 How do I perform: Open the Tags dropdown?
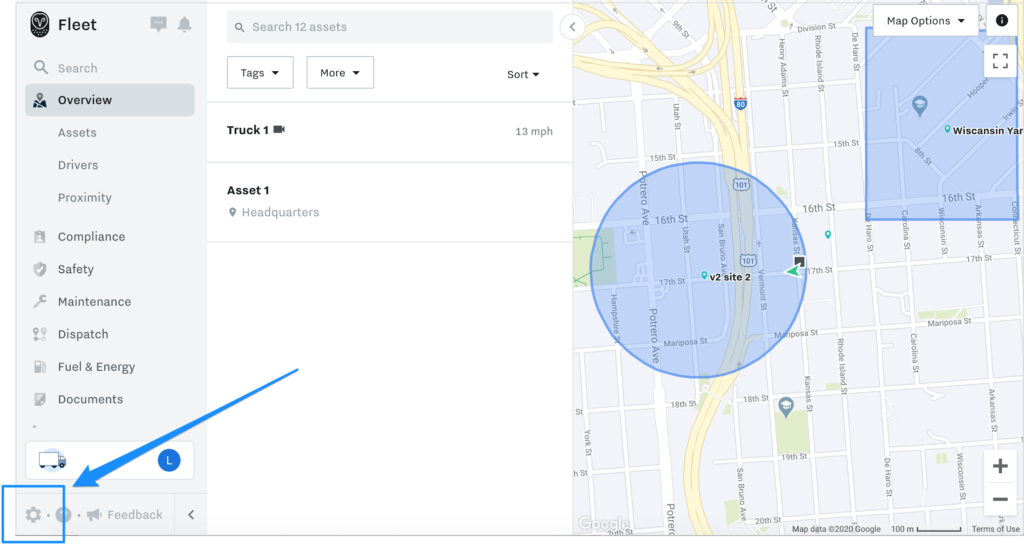260,72
